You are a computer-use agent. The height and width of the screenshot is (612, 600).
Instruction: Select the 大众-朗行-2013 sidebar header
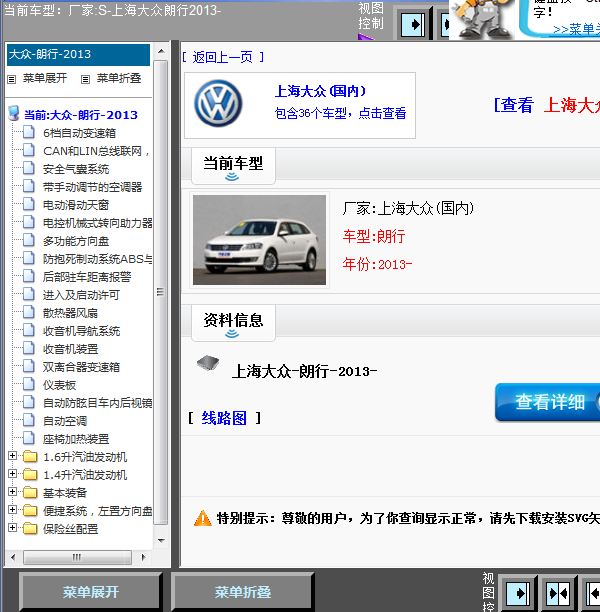[78, 54]
